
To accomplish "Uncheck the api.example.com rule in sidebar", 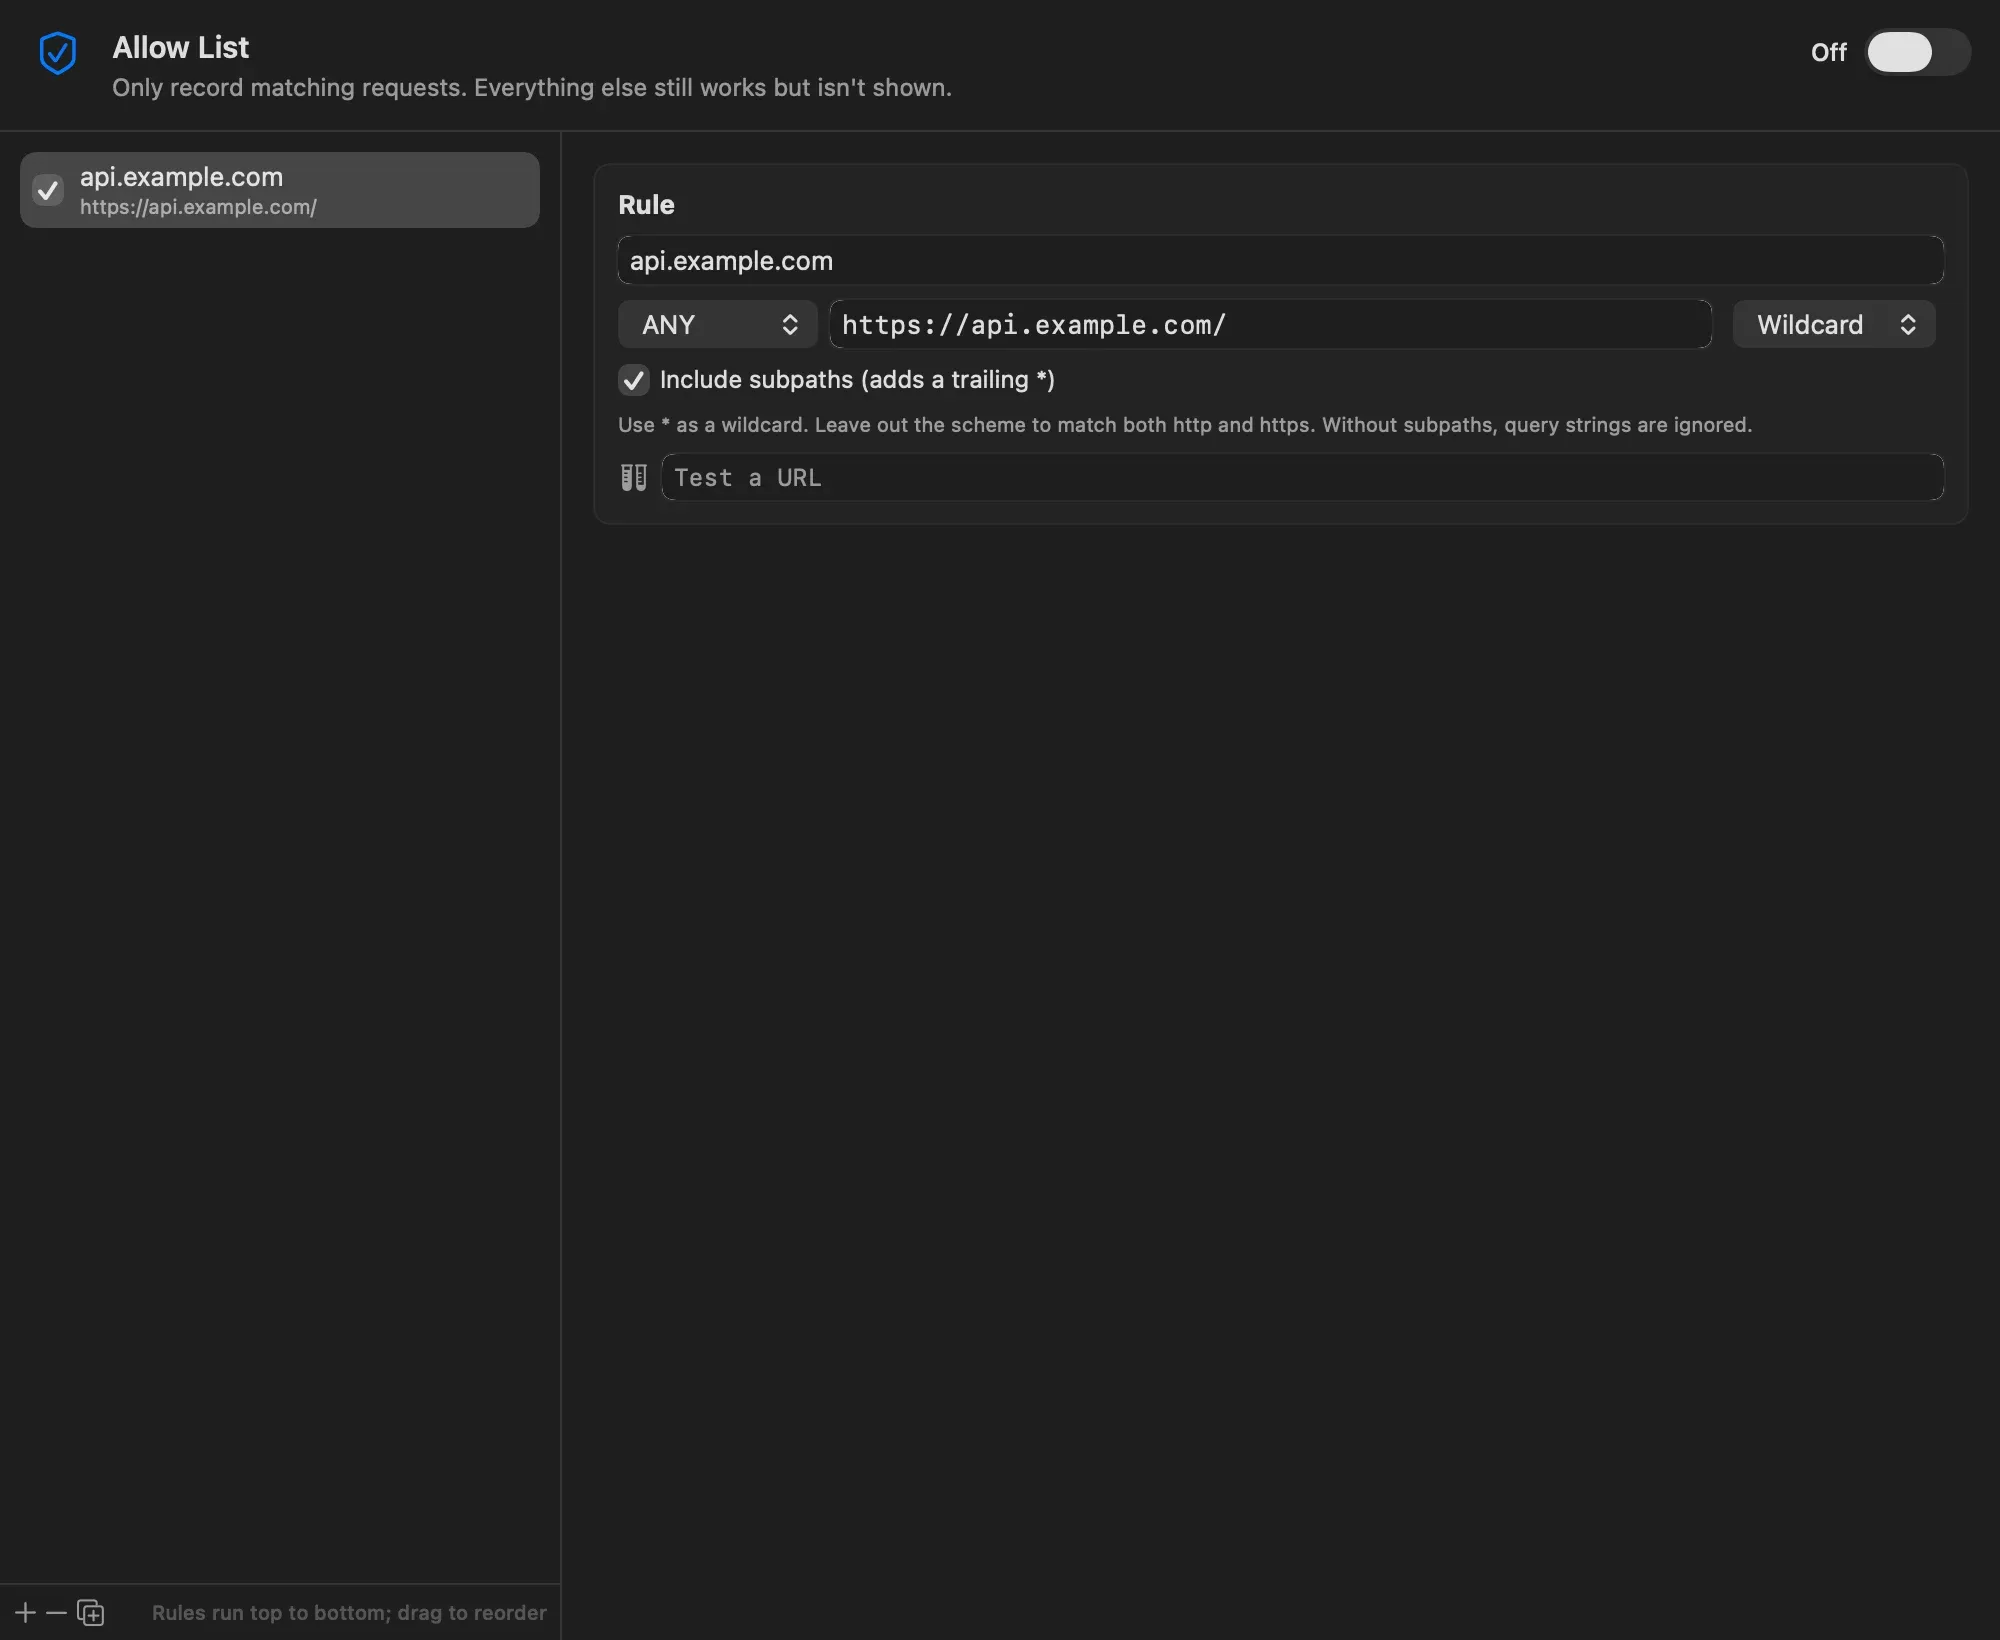I will [x=48, y=190].
